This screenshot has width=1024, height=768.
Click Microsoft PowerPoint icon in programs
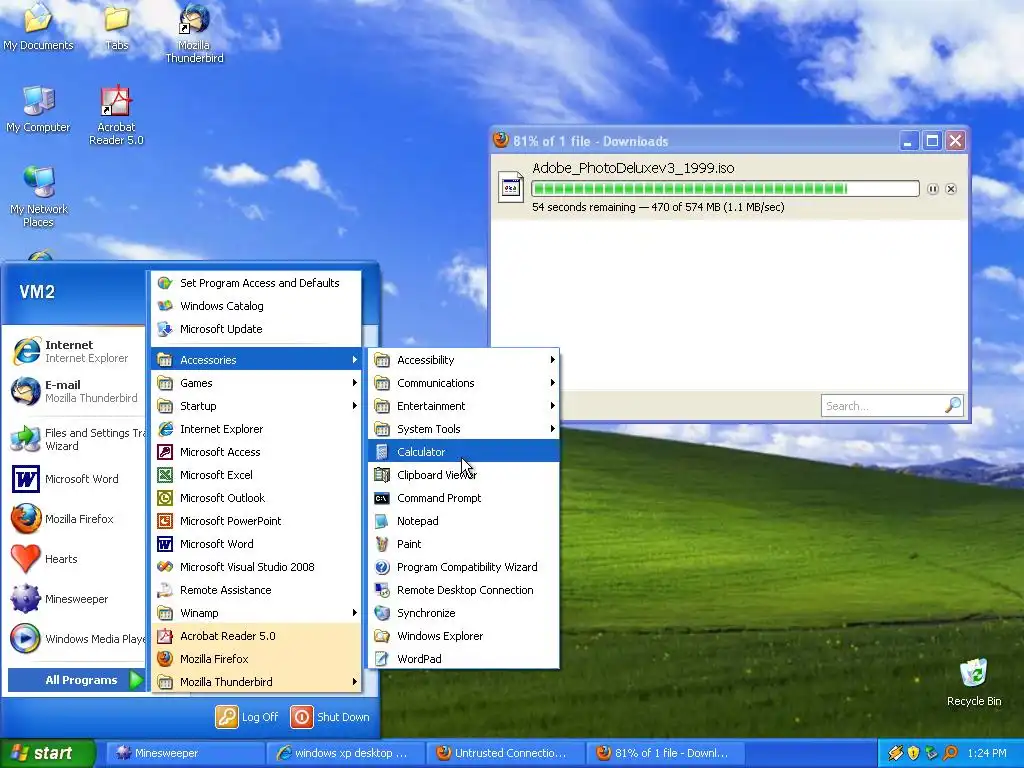click(165, 521)
